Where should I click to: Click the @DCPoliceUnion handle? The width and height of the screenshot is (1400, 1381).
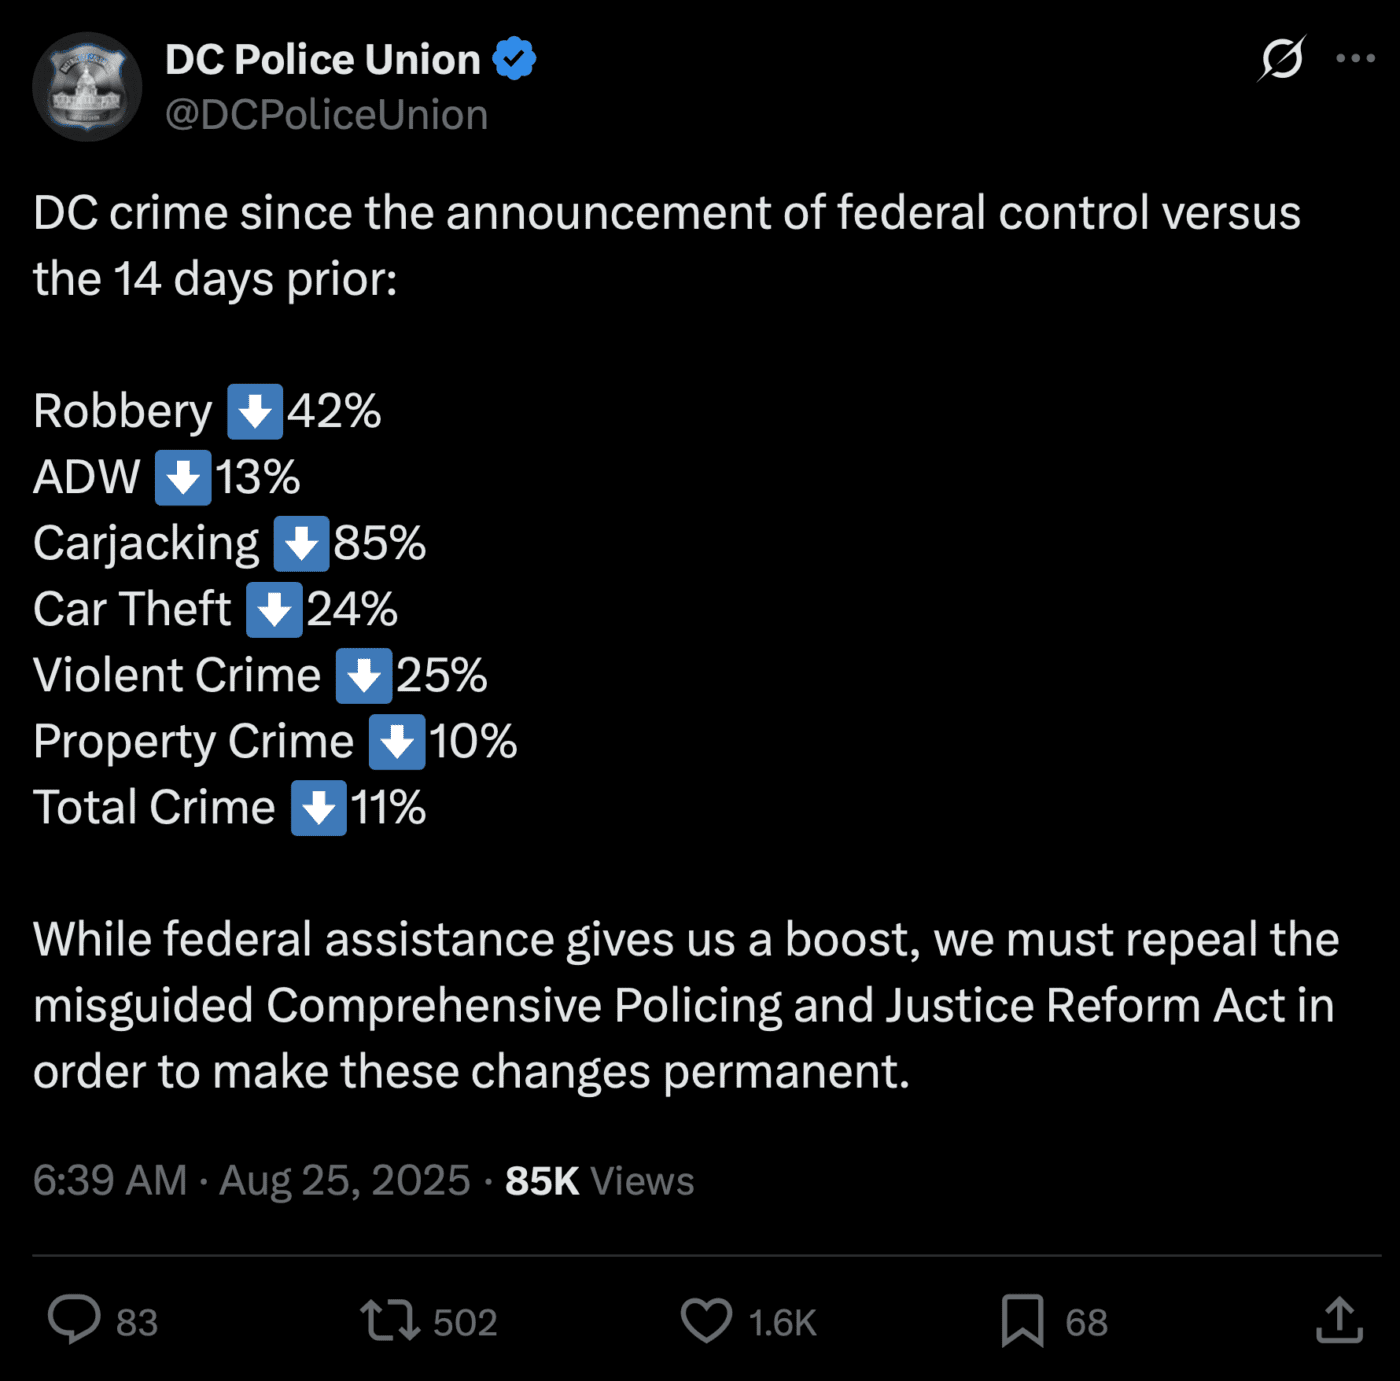coord(326,115)
